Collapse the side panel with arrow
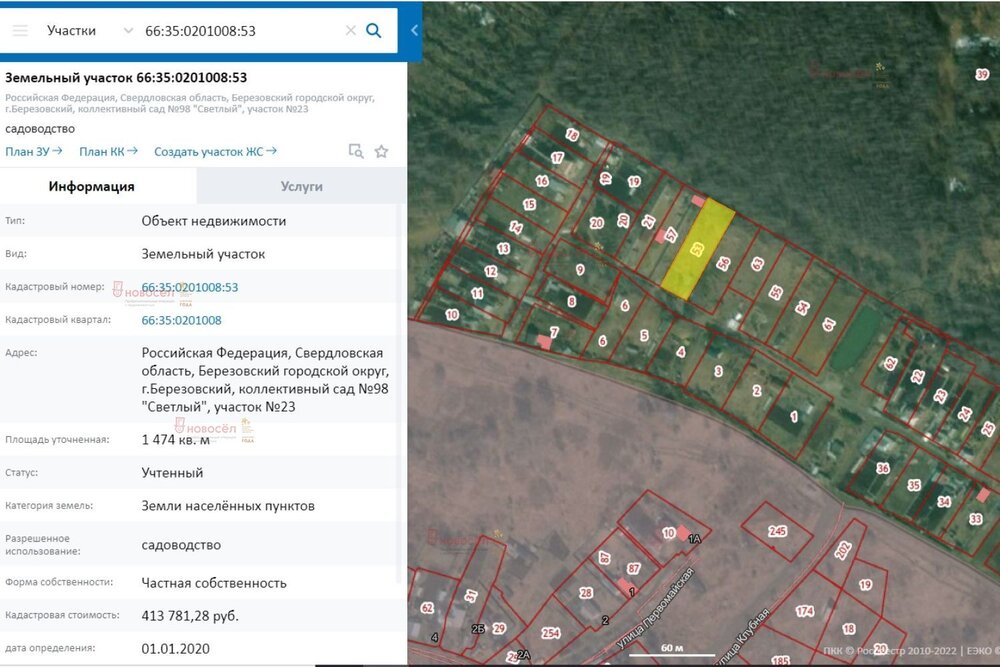 tap(414, 30)
